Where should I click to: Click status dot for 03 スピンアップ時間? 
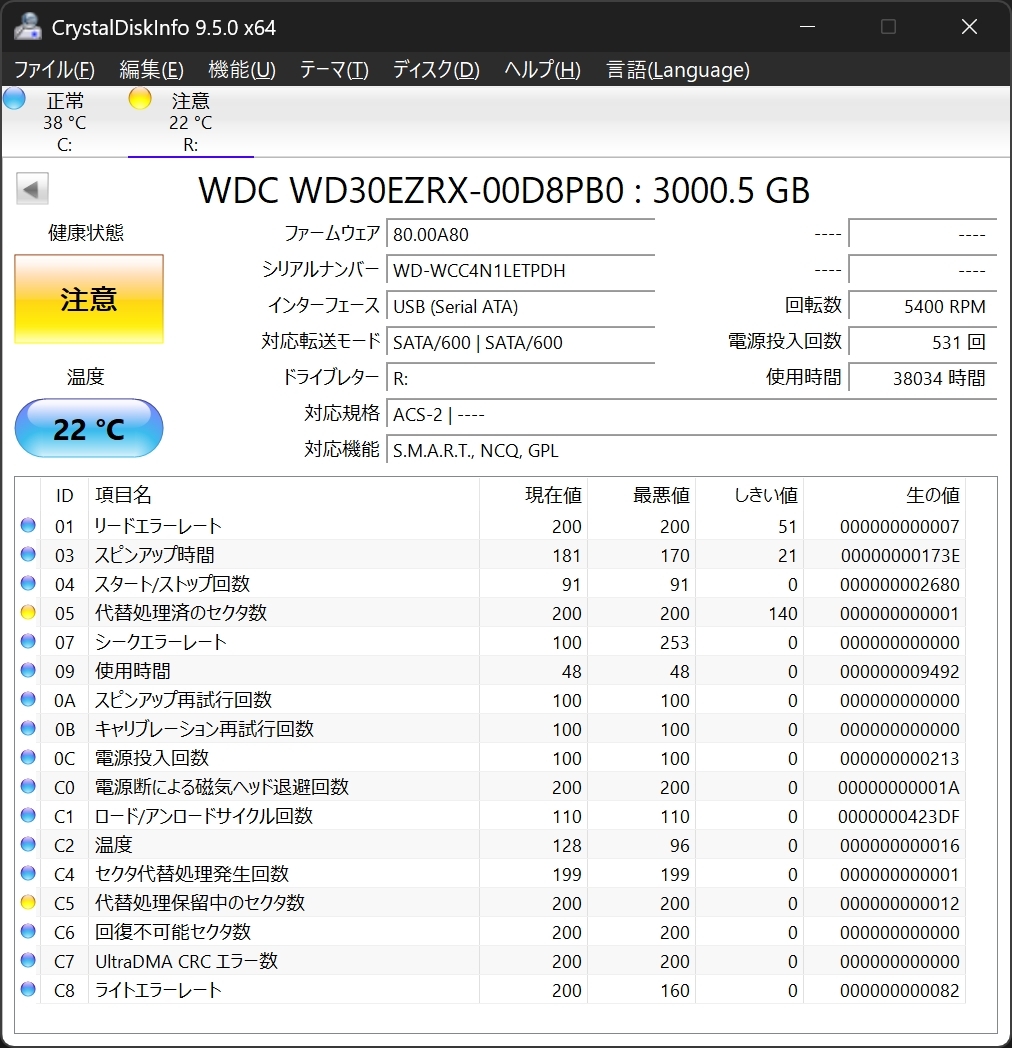tap(28, 554)
